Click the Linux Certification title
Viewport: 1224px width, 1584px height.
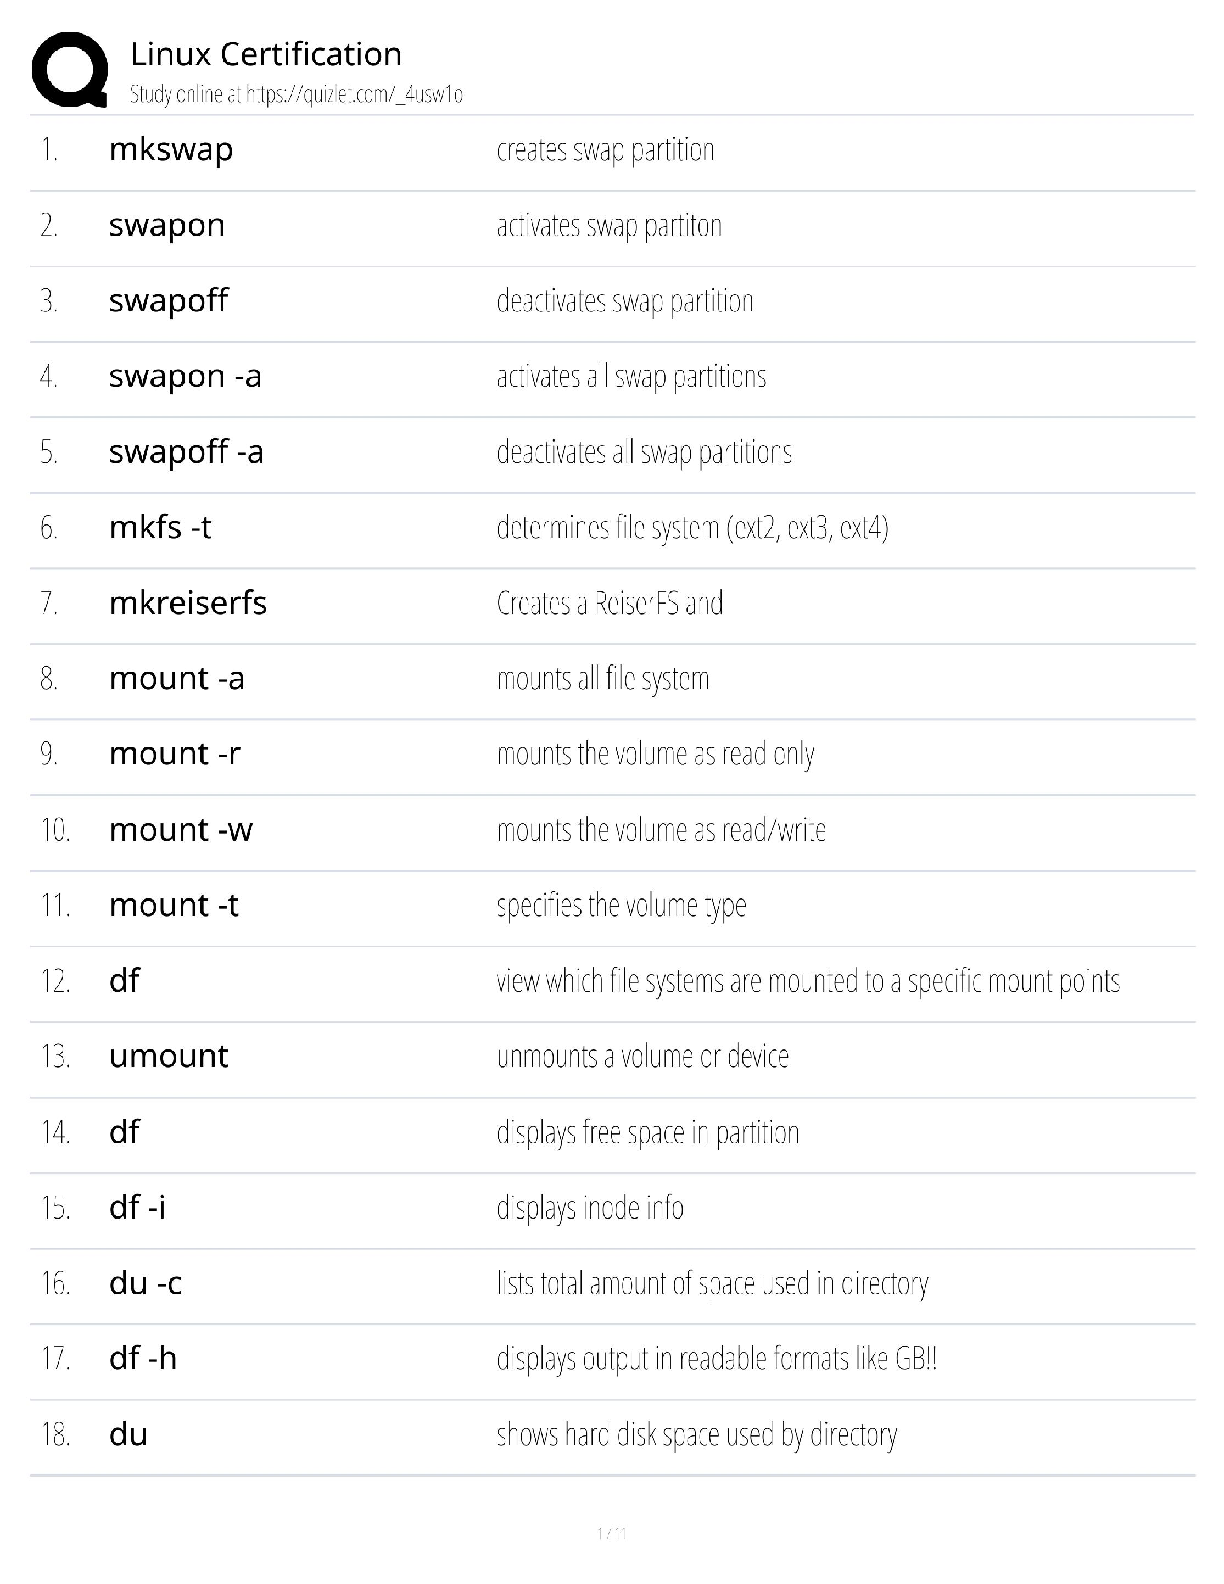(x=266, y=54)
